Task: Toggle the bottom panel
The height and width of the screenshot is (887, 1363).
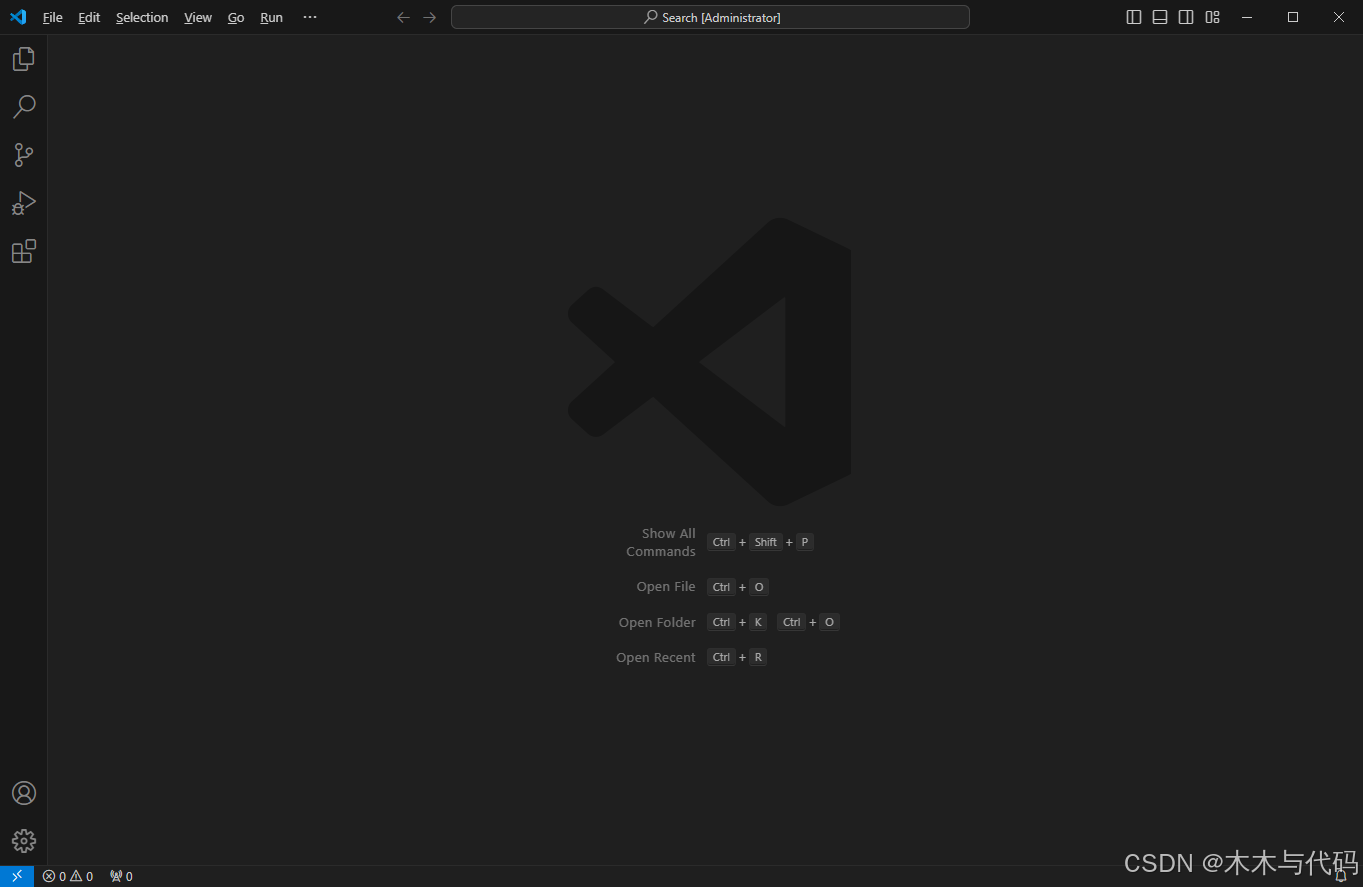Action: coord(1160,17)
